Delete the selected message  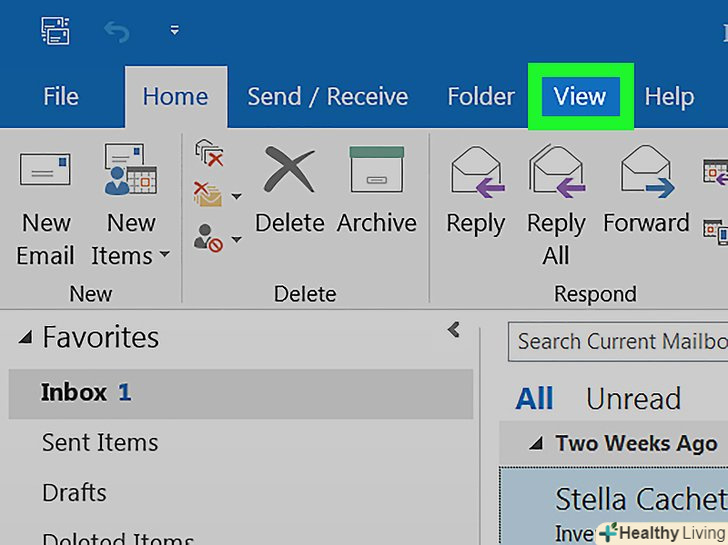pyautogui.click(x=290, y=190)
